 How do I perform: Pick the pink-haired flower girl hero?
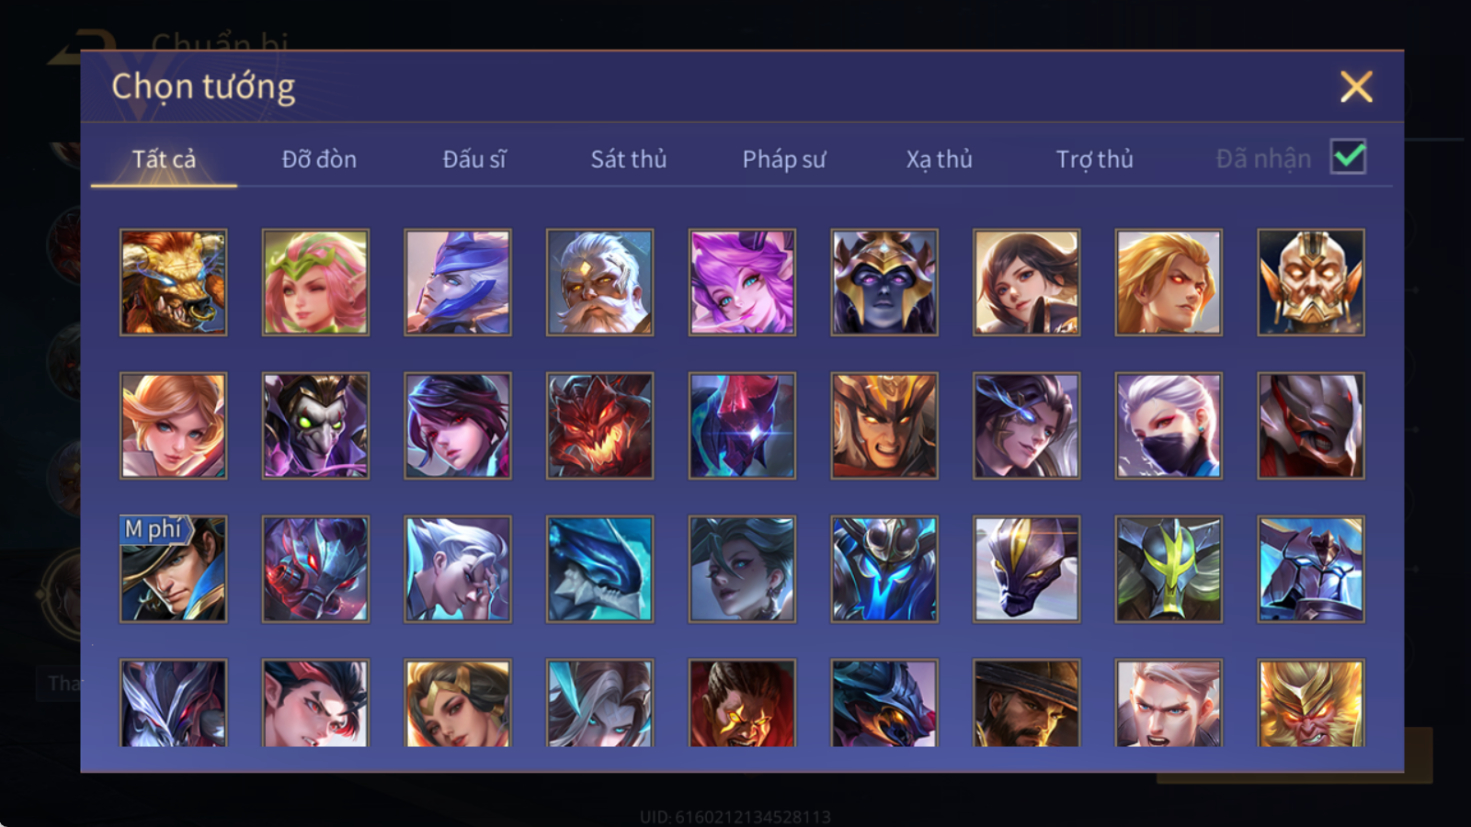click(315, 282)
